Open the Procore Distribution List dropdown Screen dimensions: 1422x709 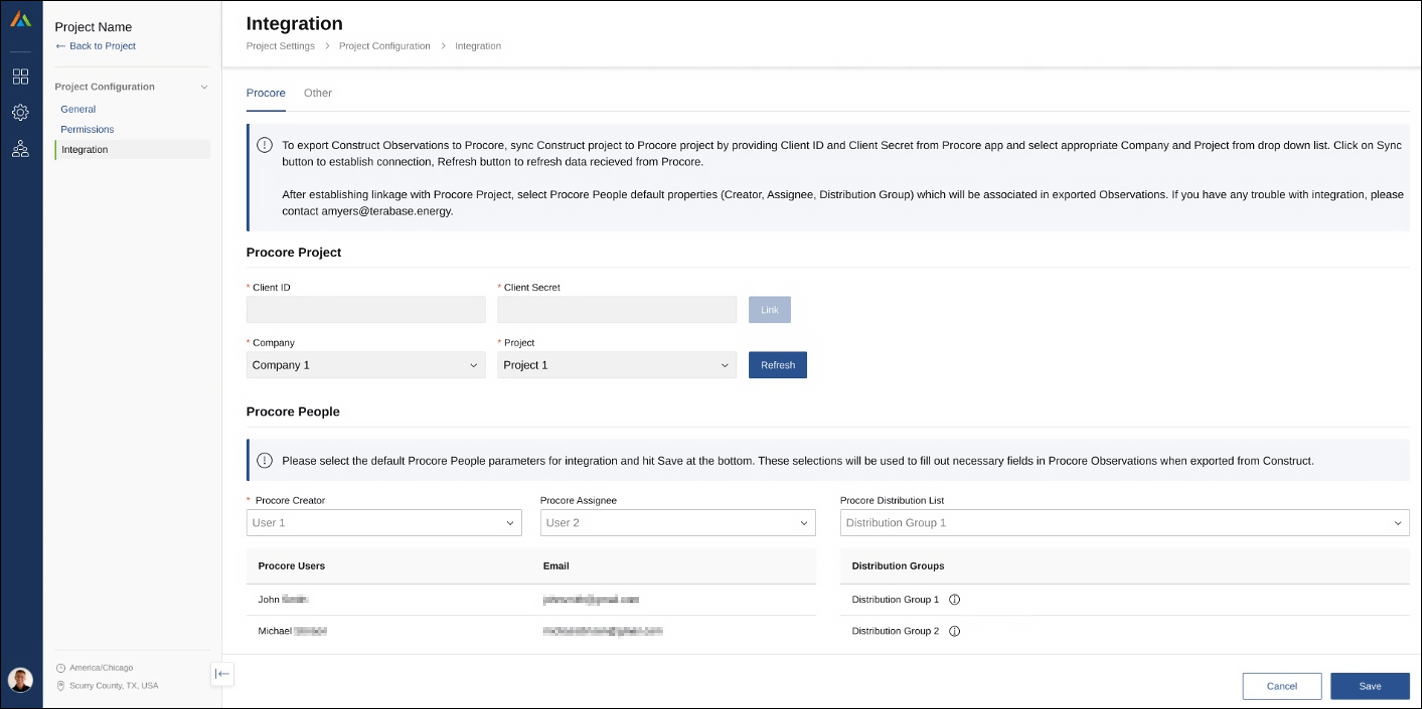(x=1125, y=523)
